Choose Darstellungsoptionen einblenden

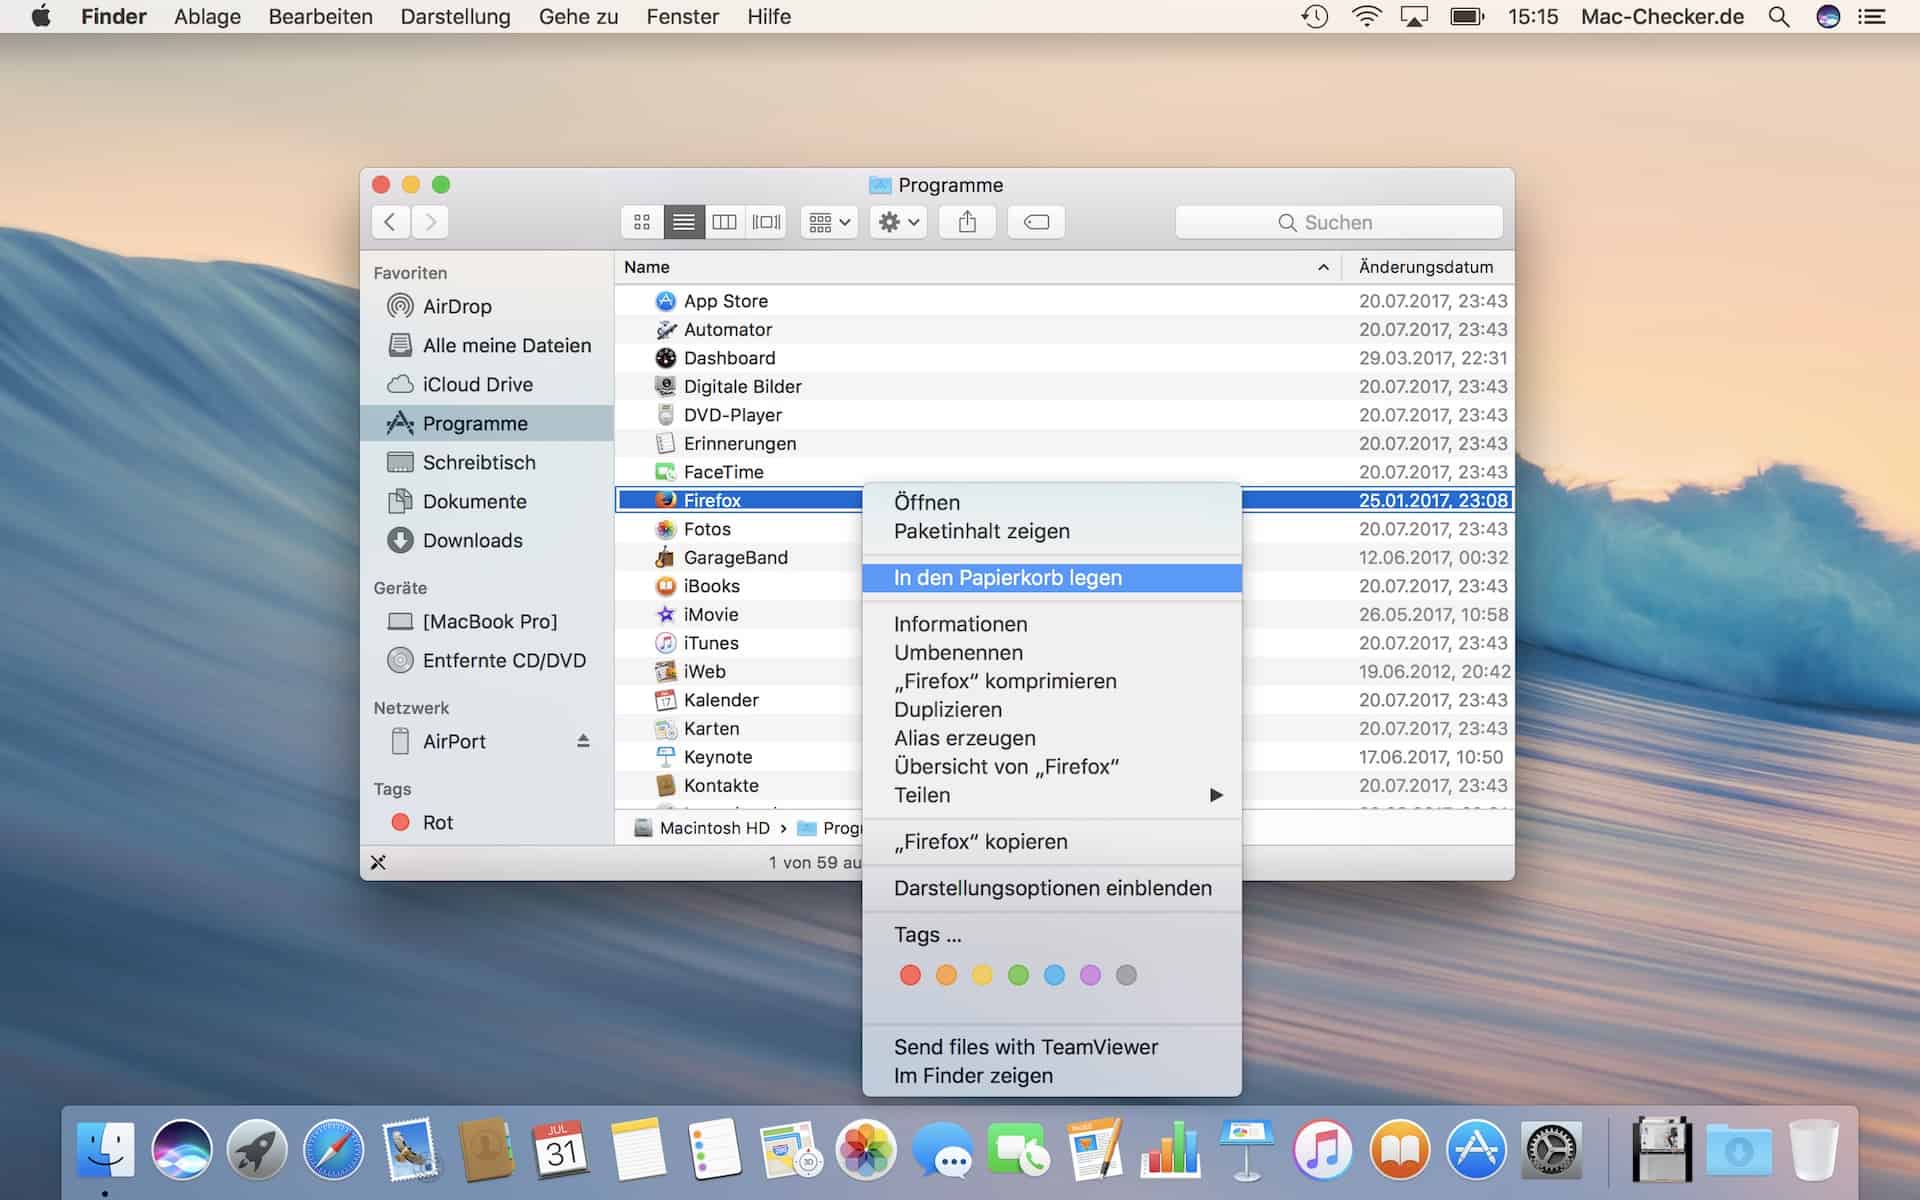(x=1052, y=888)
